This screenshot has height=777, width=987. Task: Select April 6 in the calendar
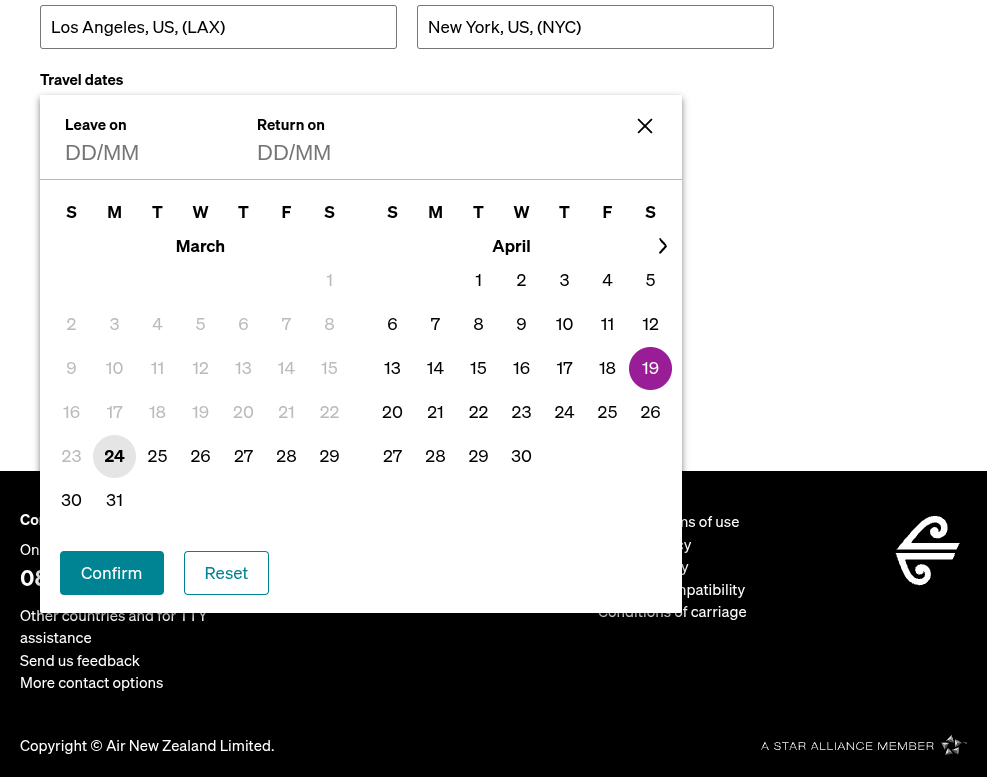[x=392, y=324]
